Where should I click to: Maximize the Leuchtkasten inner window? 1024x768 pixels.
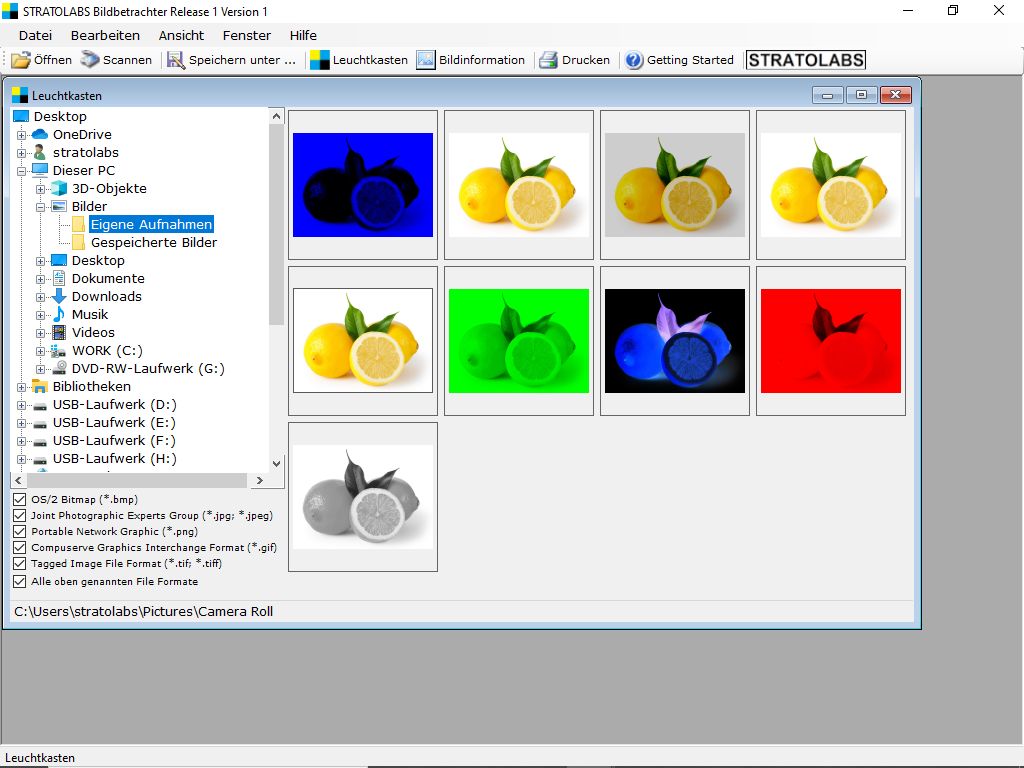coord(861,95)
